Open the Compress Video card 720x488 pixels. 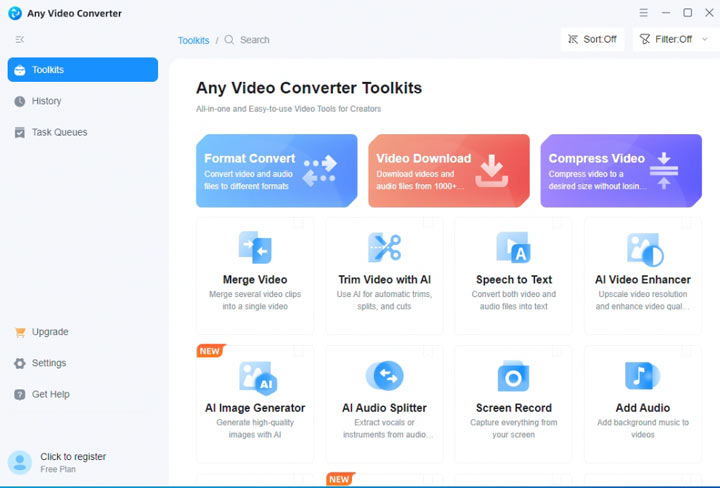(621, 171)
